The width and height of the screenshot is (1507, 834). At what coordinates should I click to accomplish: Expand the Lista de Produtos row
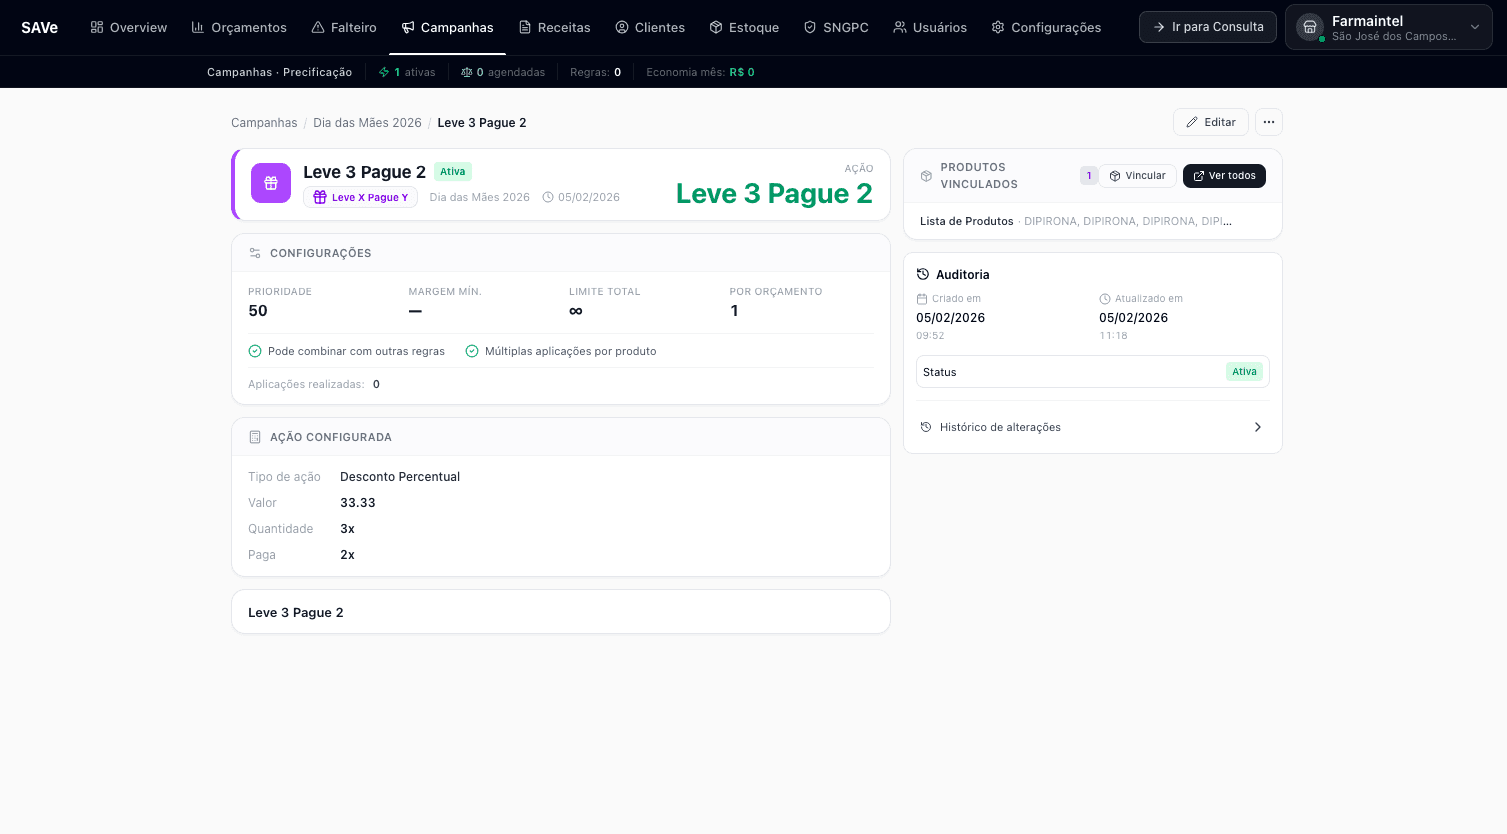(1092, 221)
